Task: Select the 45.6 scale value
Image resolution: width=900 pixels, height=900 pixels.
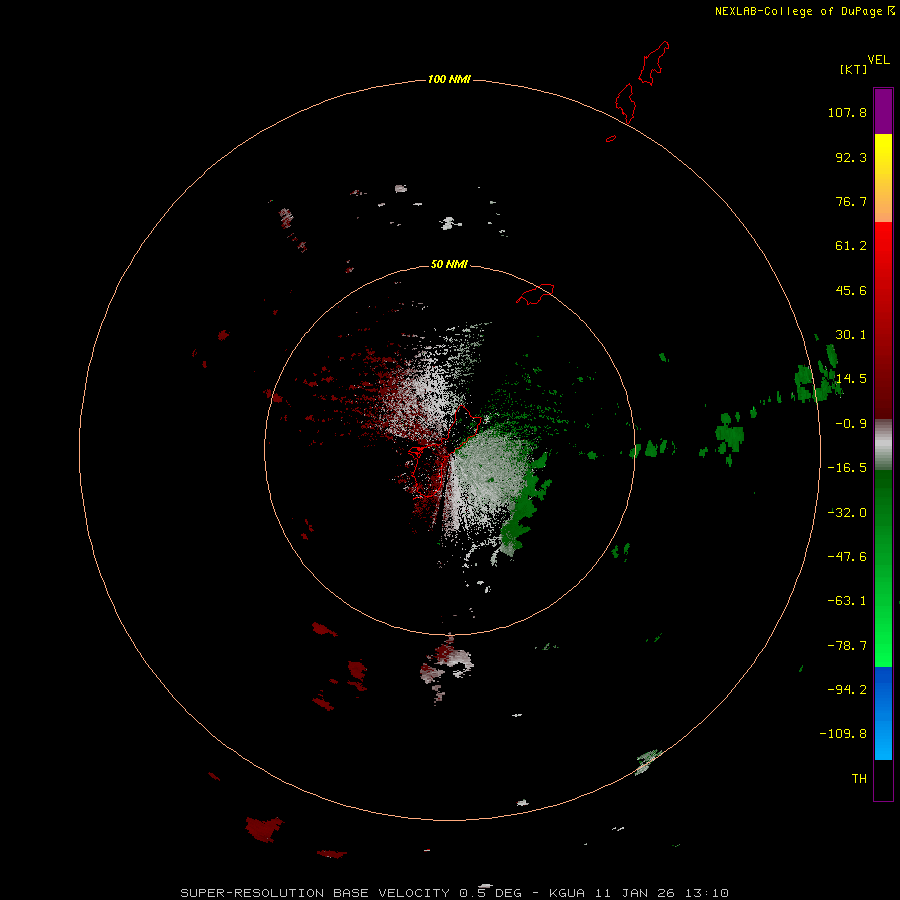Action: 851,290
